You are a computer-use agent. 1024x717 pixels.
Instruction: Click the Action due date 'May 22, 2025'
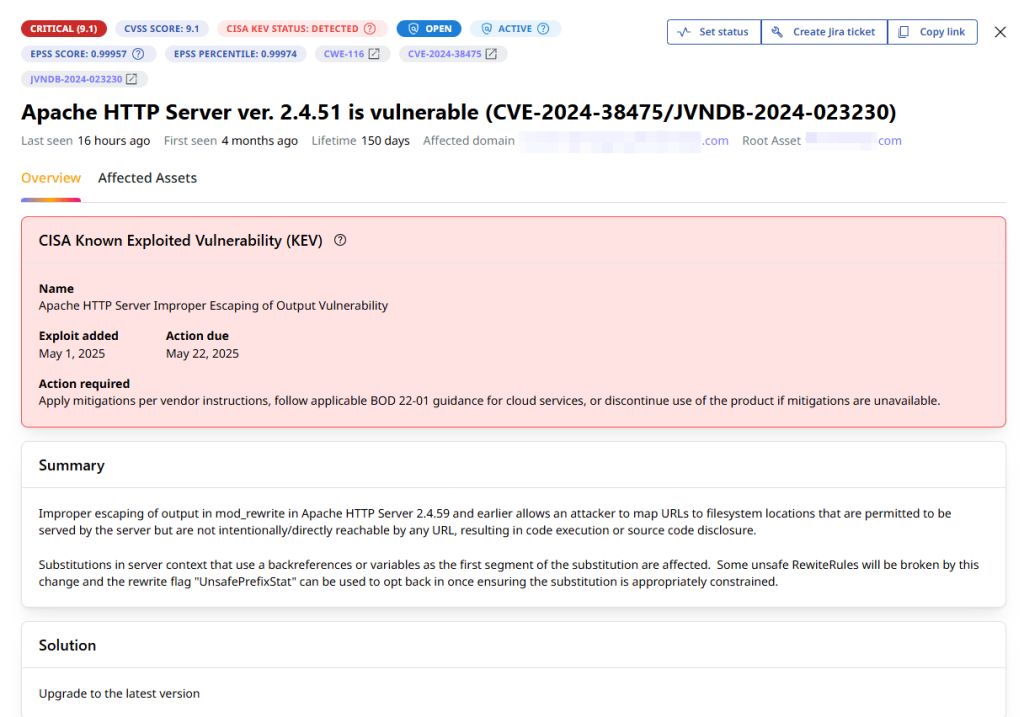tap(202, 353)
